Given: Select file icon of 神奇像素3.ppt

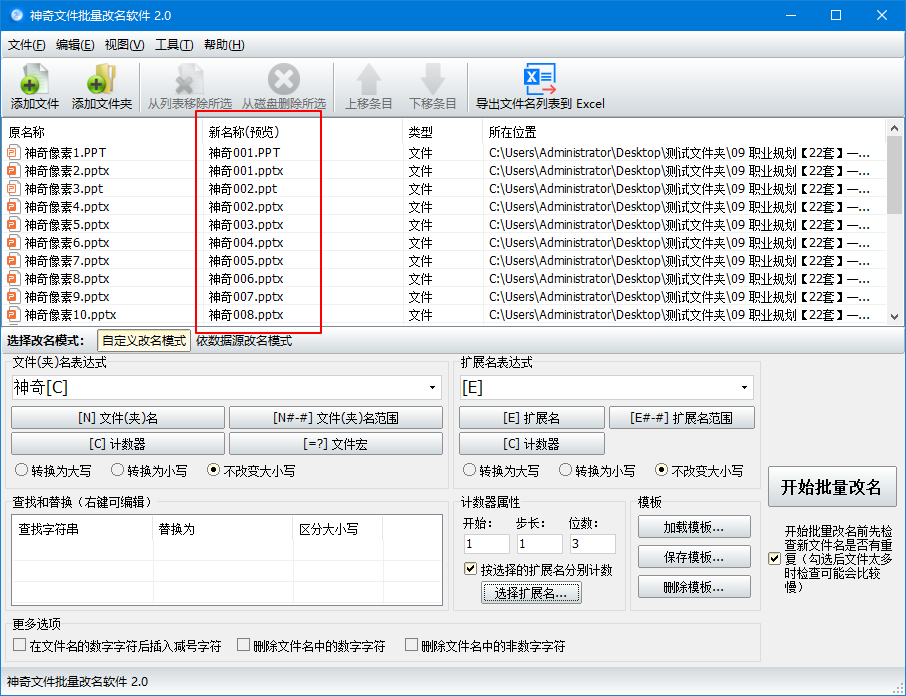Looking at the screenshot, I should [x=13, y=188].
